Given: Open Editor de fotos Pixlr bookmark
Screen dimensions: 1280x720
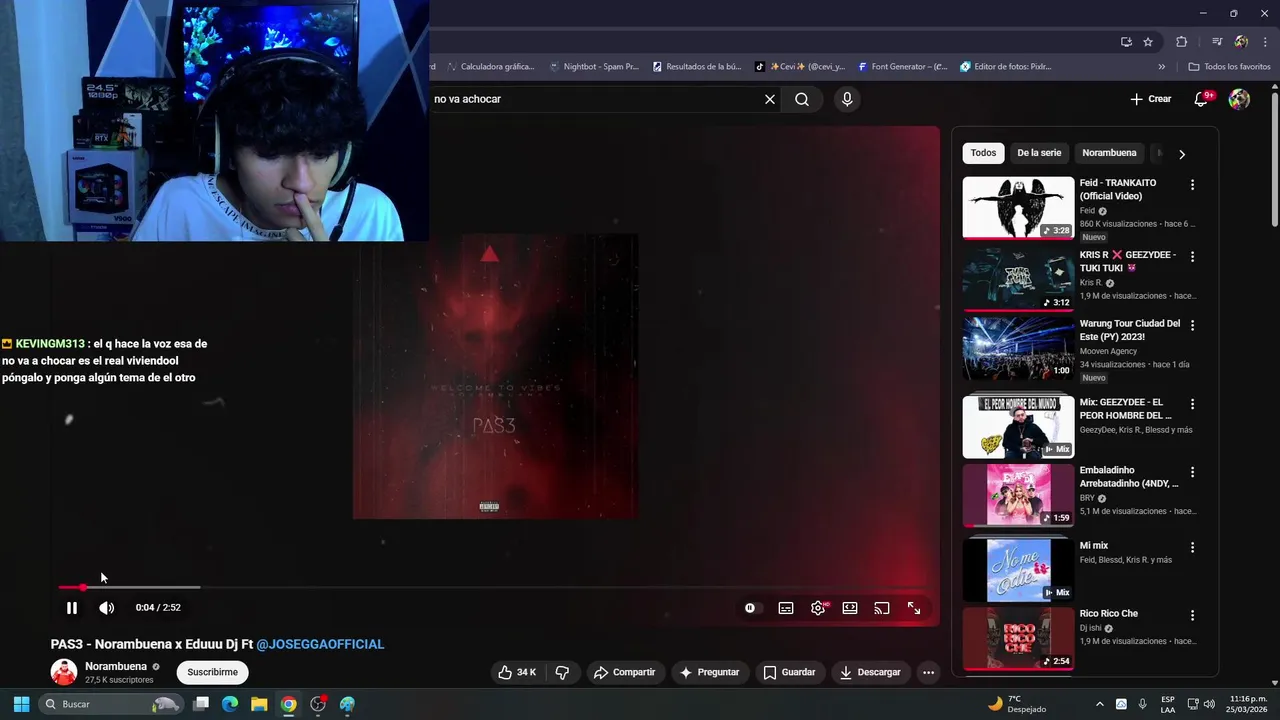Looking at the screenshot, I should [1006, 67].
